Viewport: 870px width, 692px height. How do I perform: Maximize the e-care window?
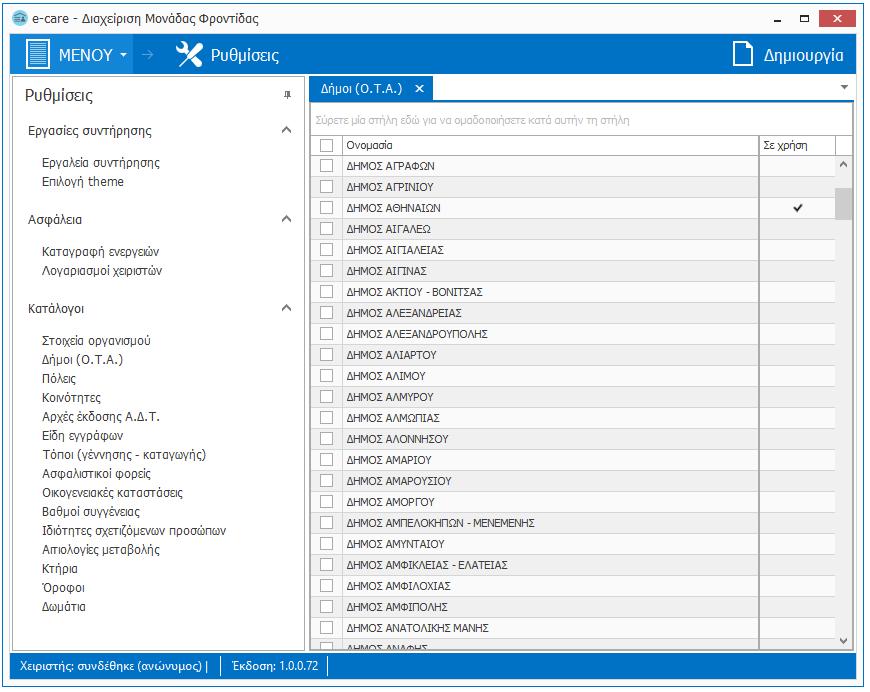click(804, 18)
